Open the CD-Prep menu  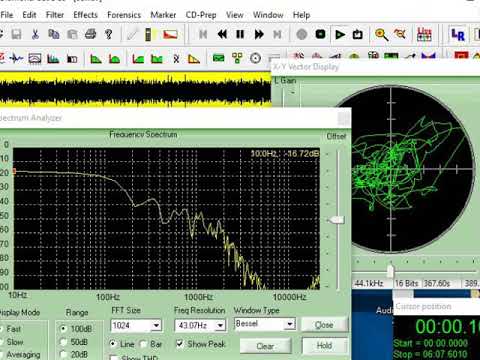[201, 15]
